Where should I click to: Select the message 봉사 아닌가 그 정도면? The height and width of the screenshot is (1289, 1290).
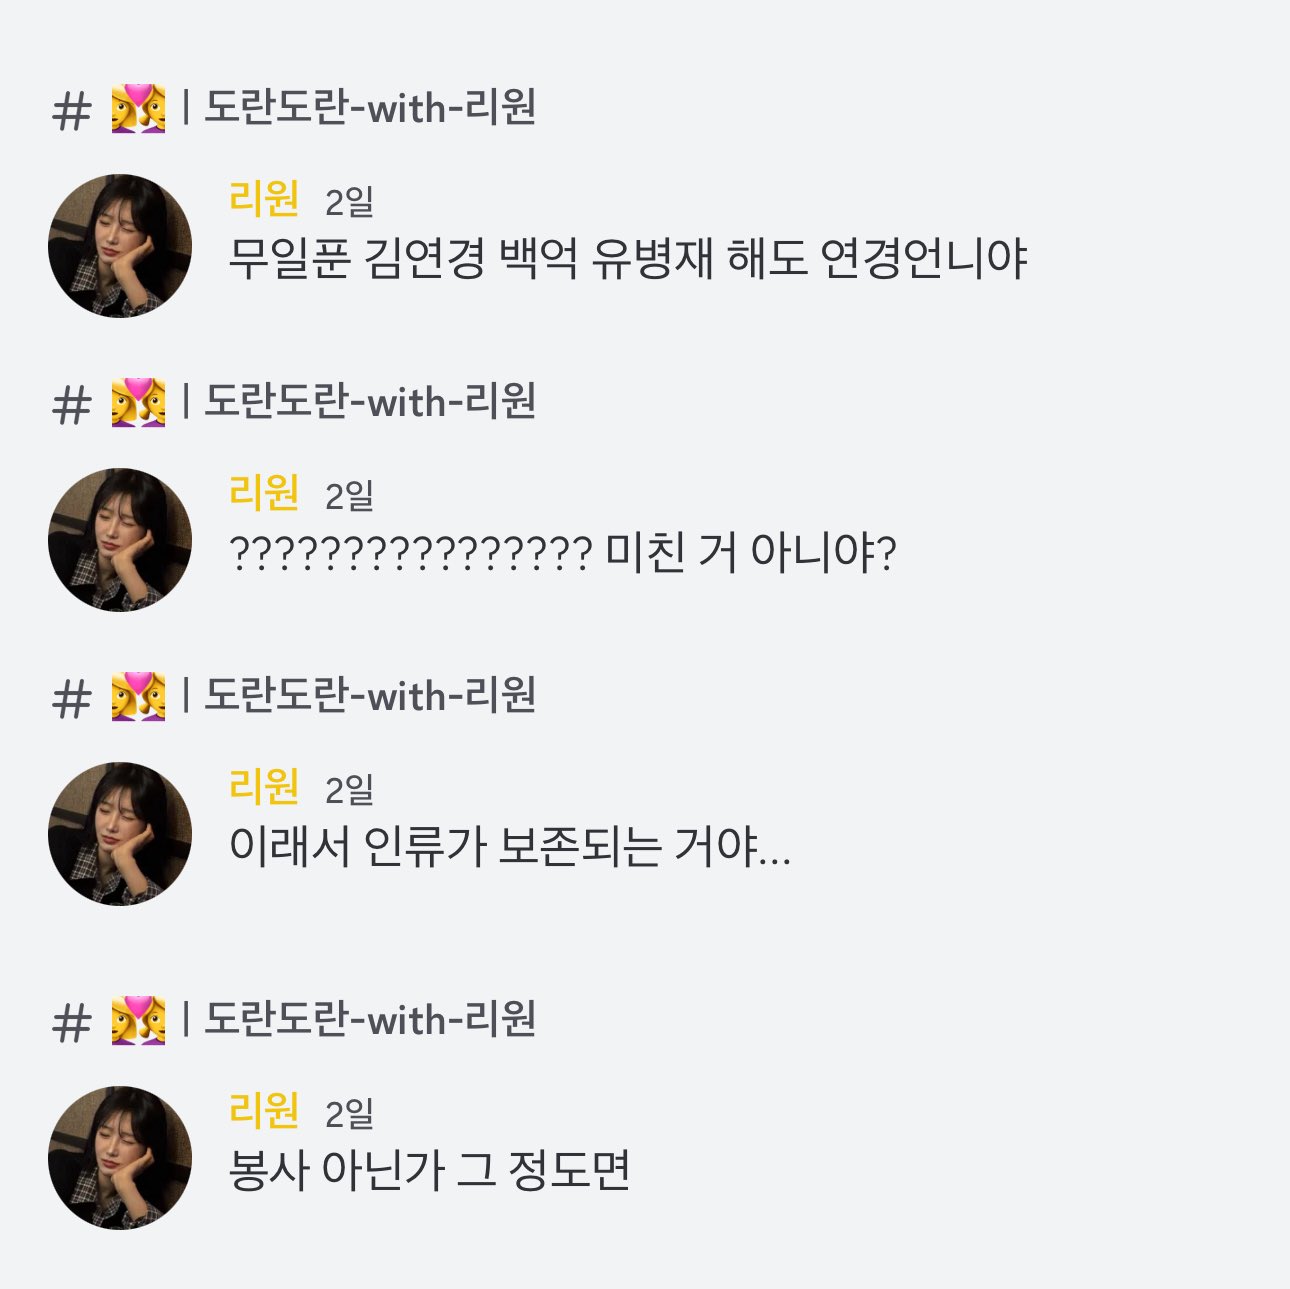point(429,1171)
